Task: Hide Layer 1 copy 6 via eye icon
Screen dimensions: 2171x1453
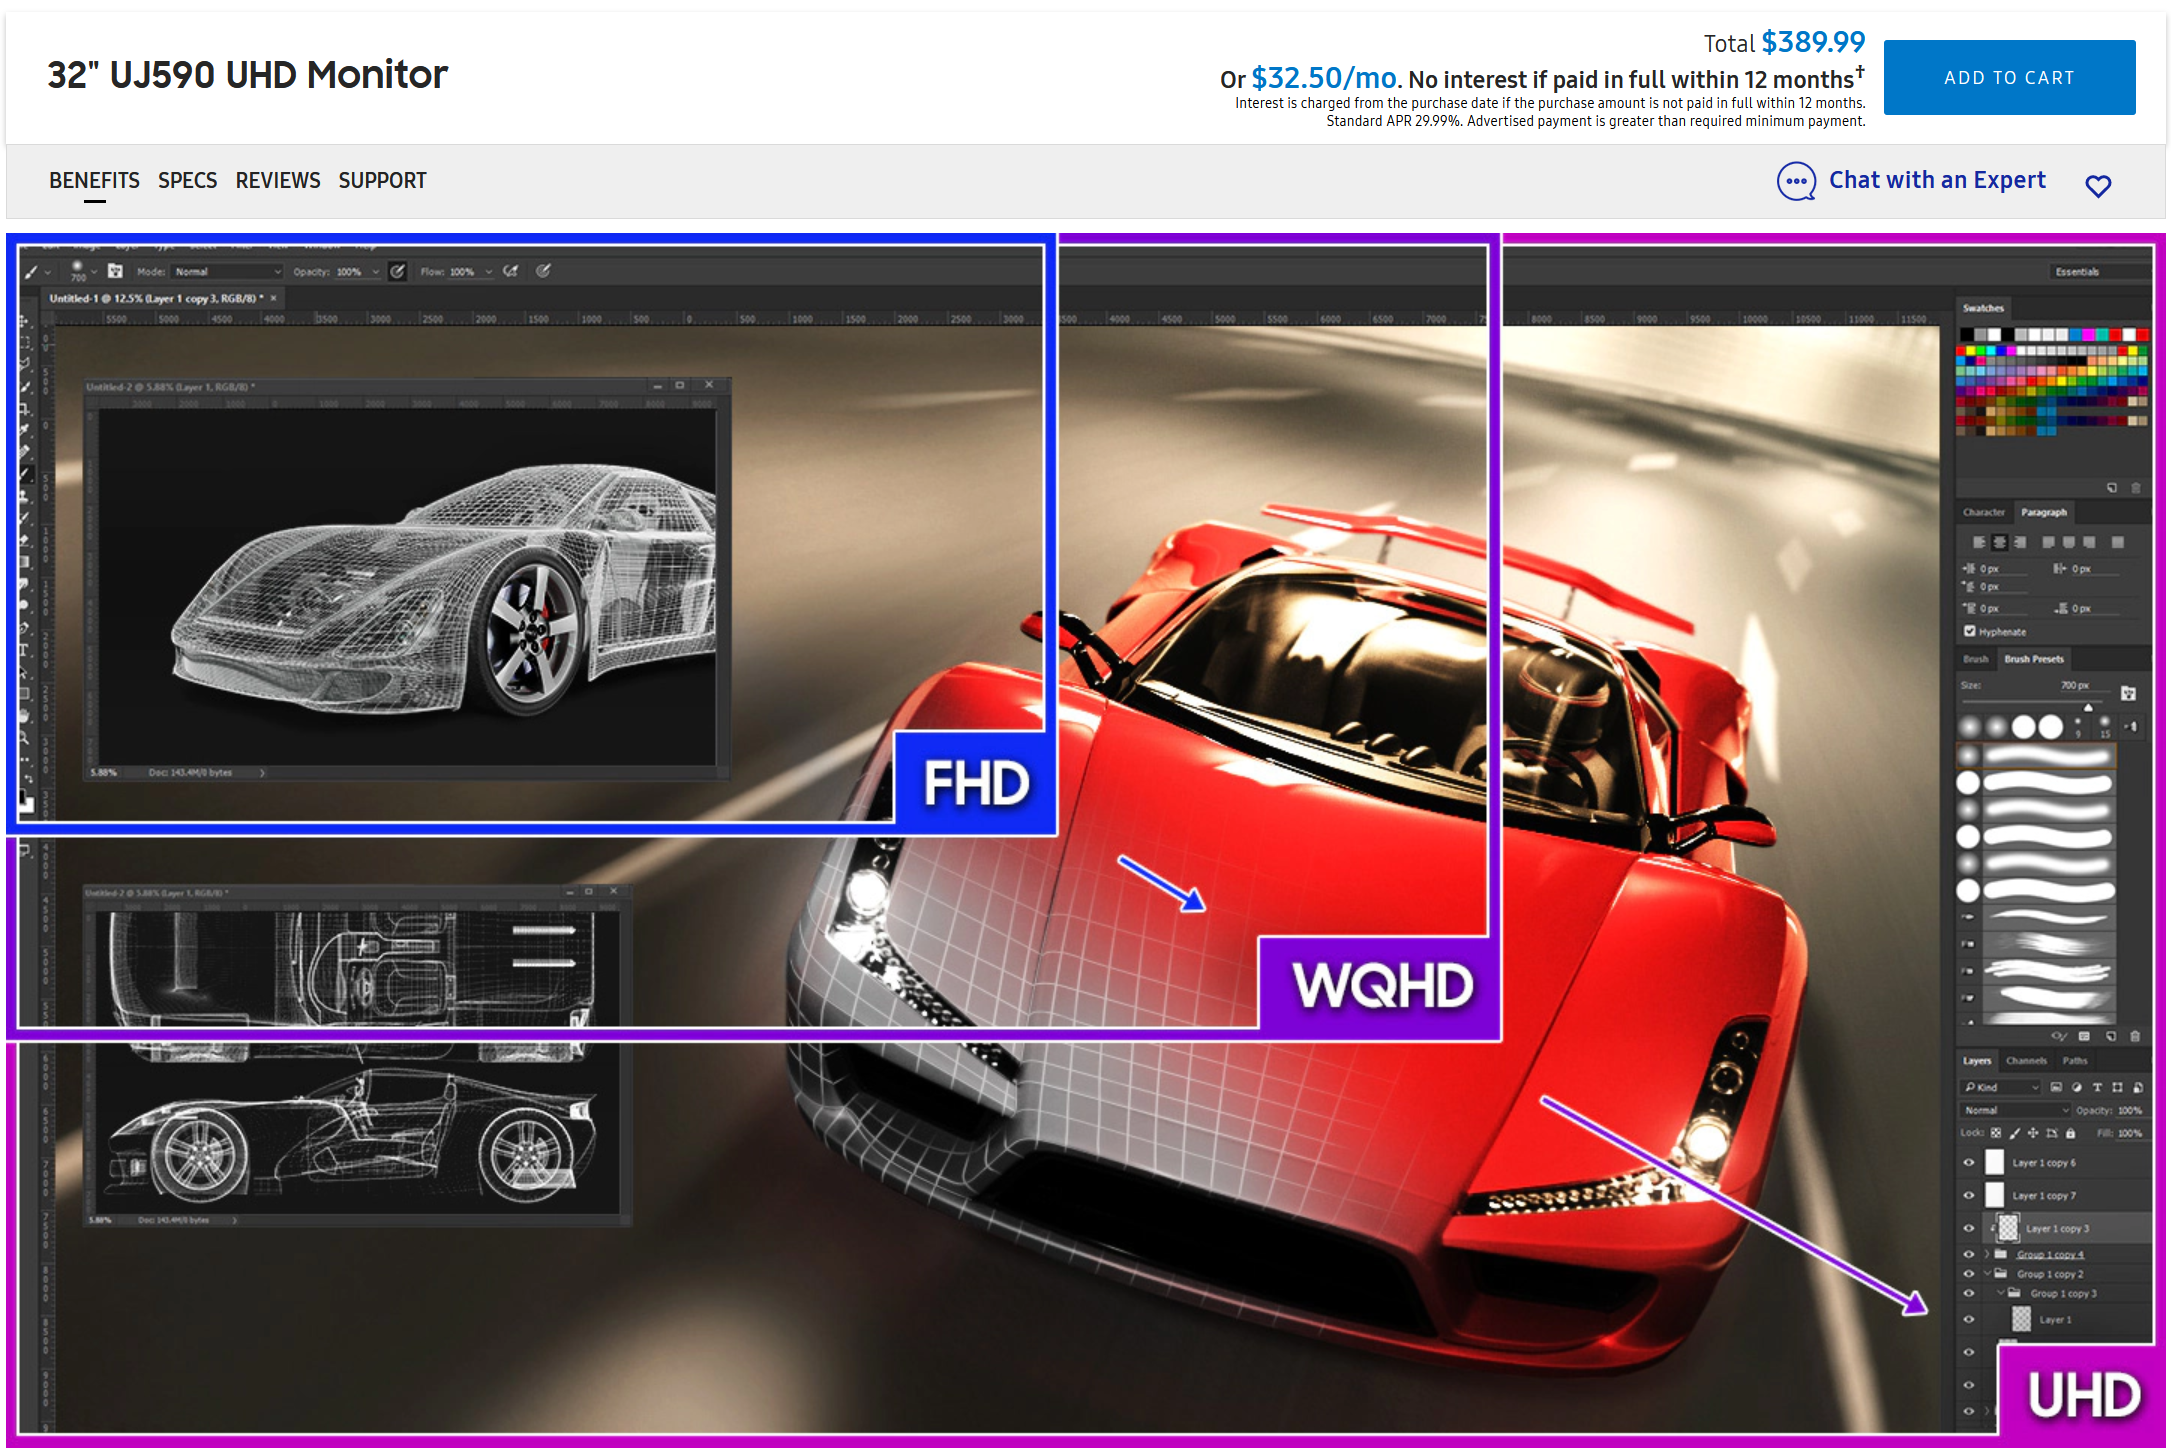Action: tap(1968, 1163)
